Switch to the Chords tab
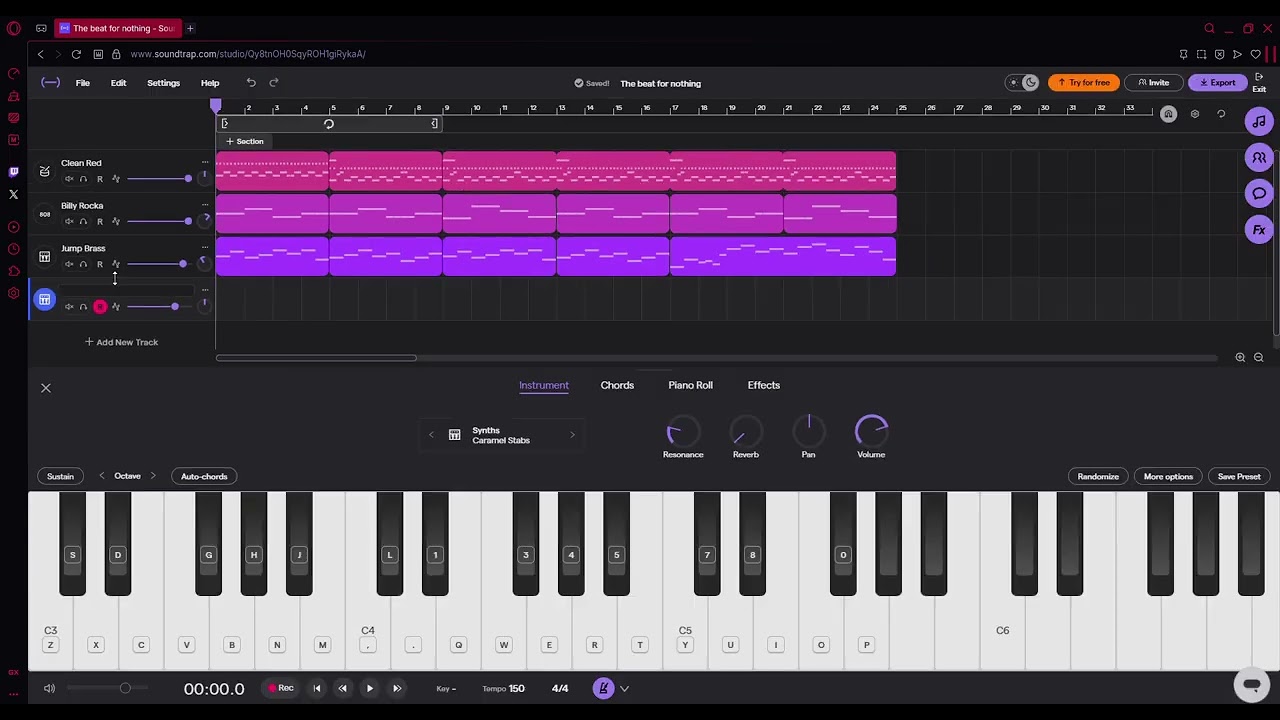 [x=617, y=385]
